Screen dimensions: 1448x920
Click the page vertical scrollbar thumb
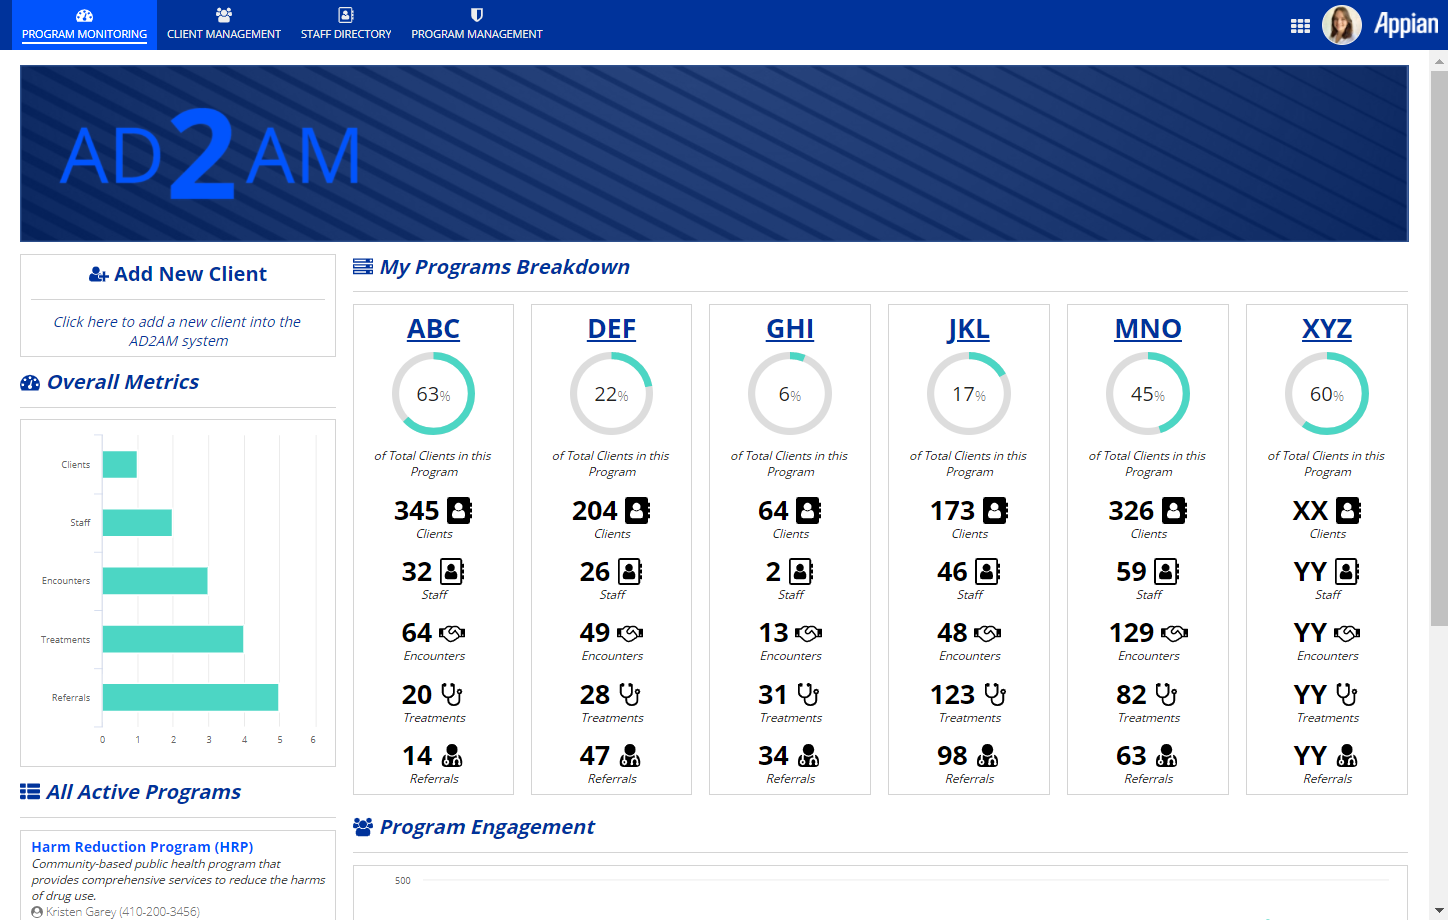(1439, 348)
